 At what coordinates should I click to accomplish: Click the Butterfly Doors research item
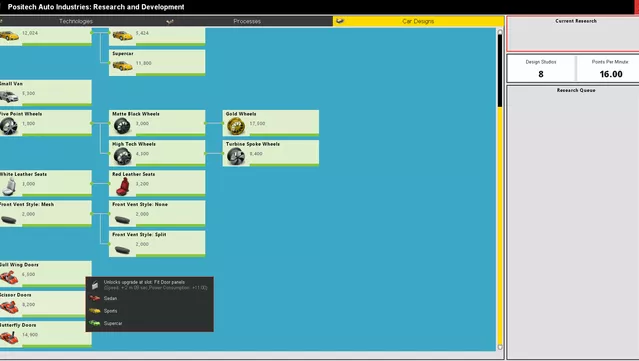point(46,334)
